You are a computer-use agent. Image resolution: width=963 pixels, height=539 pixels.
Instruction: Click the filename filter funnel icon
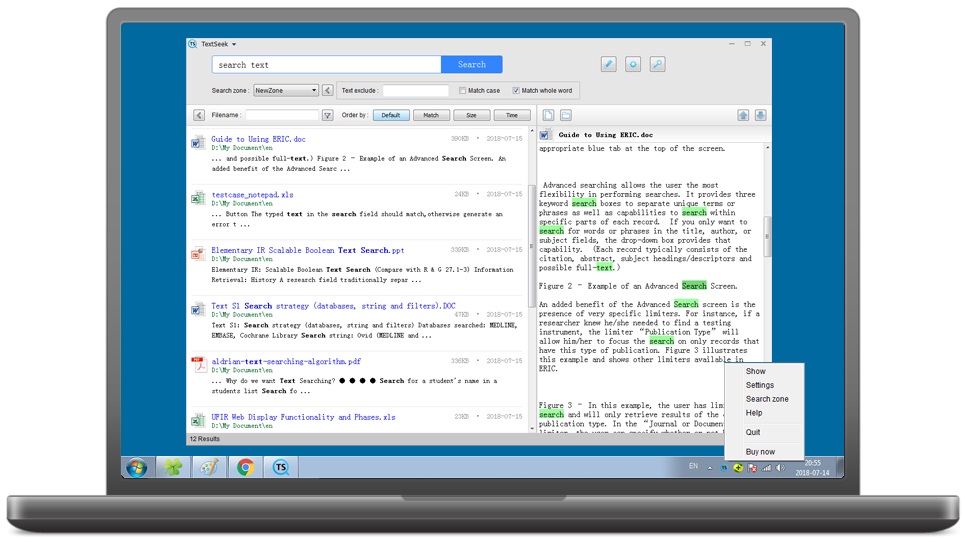pos(327,116)
